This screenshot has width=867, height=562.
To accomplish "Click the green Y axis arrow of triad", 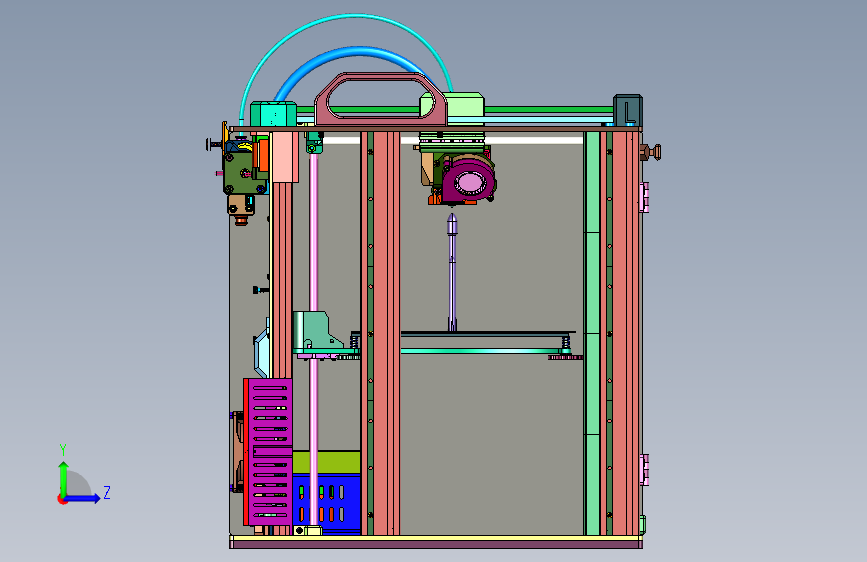I will click(x=63, y=478).
